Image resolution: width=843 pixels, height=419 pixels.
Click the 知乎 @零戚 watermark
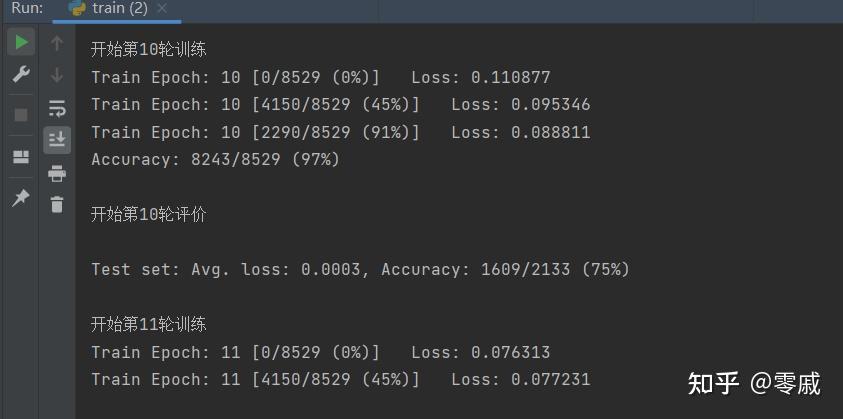(754, 384)
